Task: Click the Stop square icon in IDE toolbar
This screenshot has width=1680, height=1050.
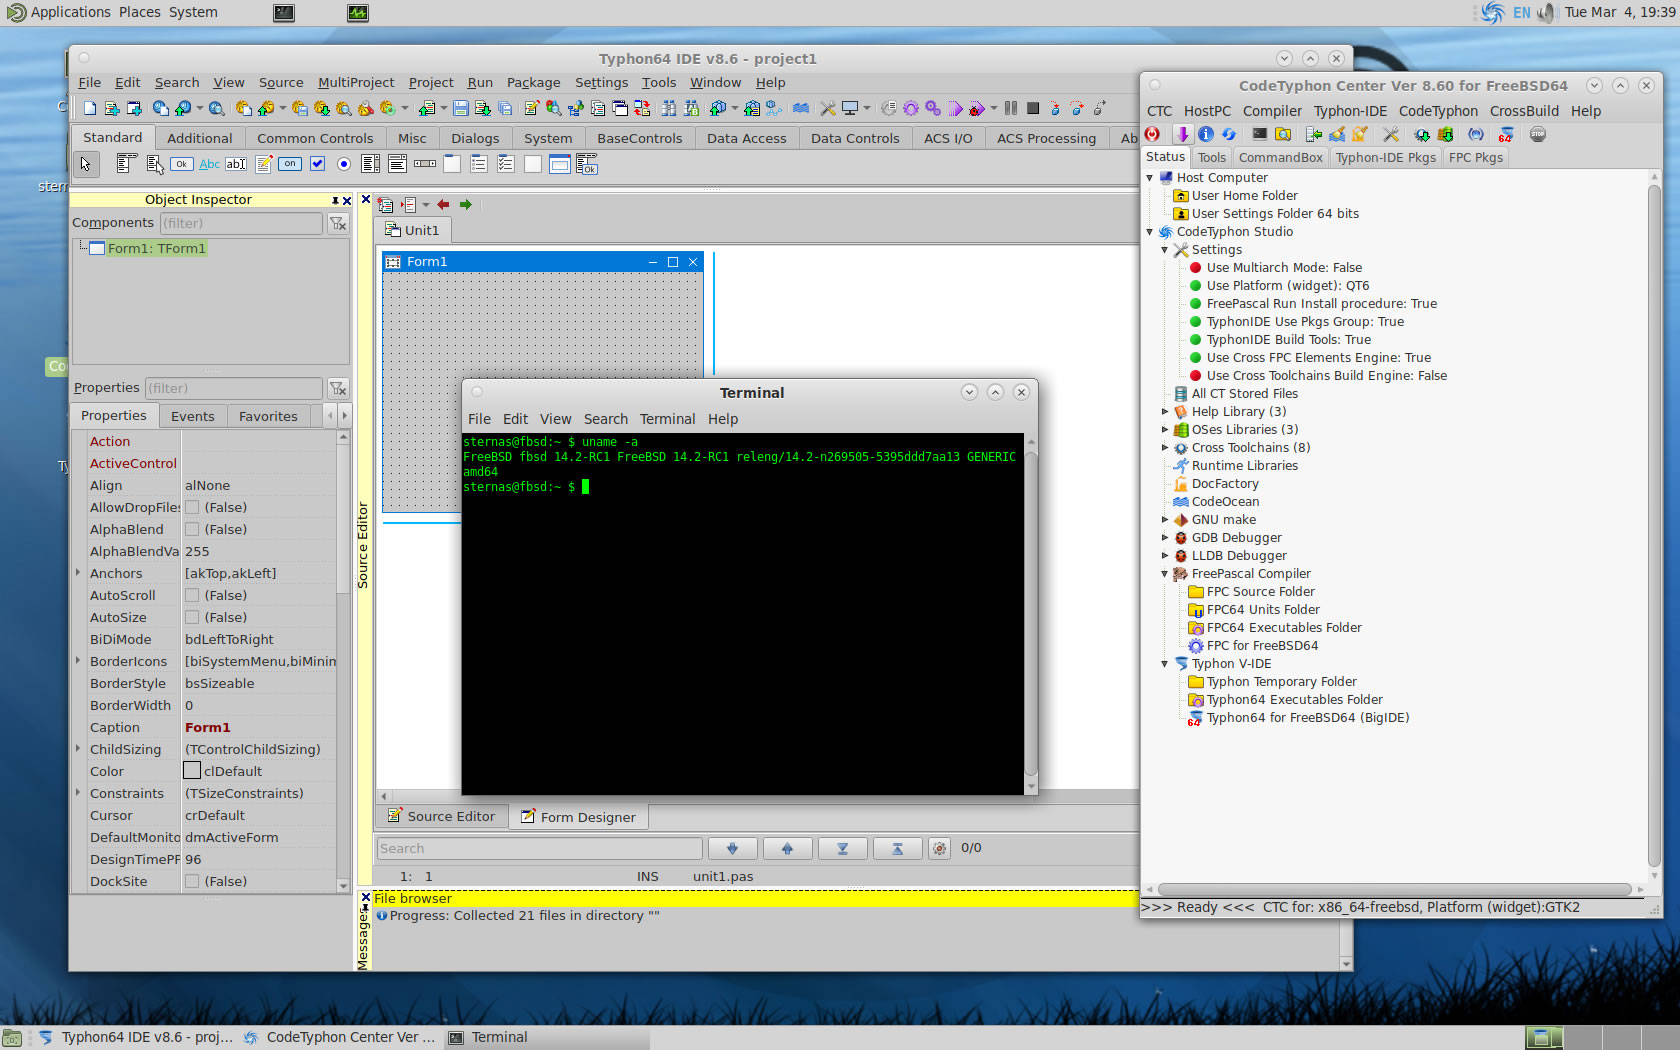Action: coord(1033,108)
